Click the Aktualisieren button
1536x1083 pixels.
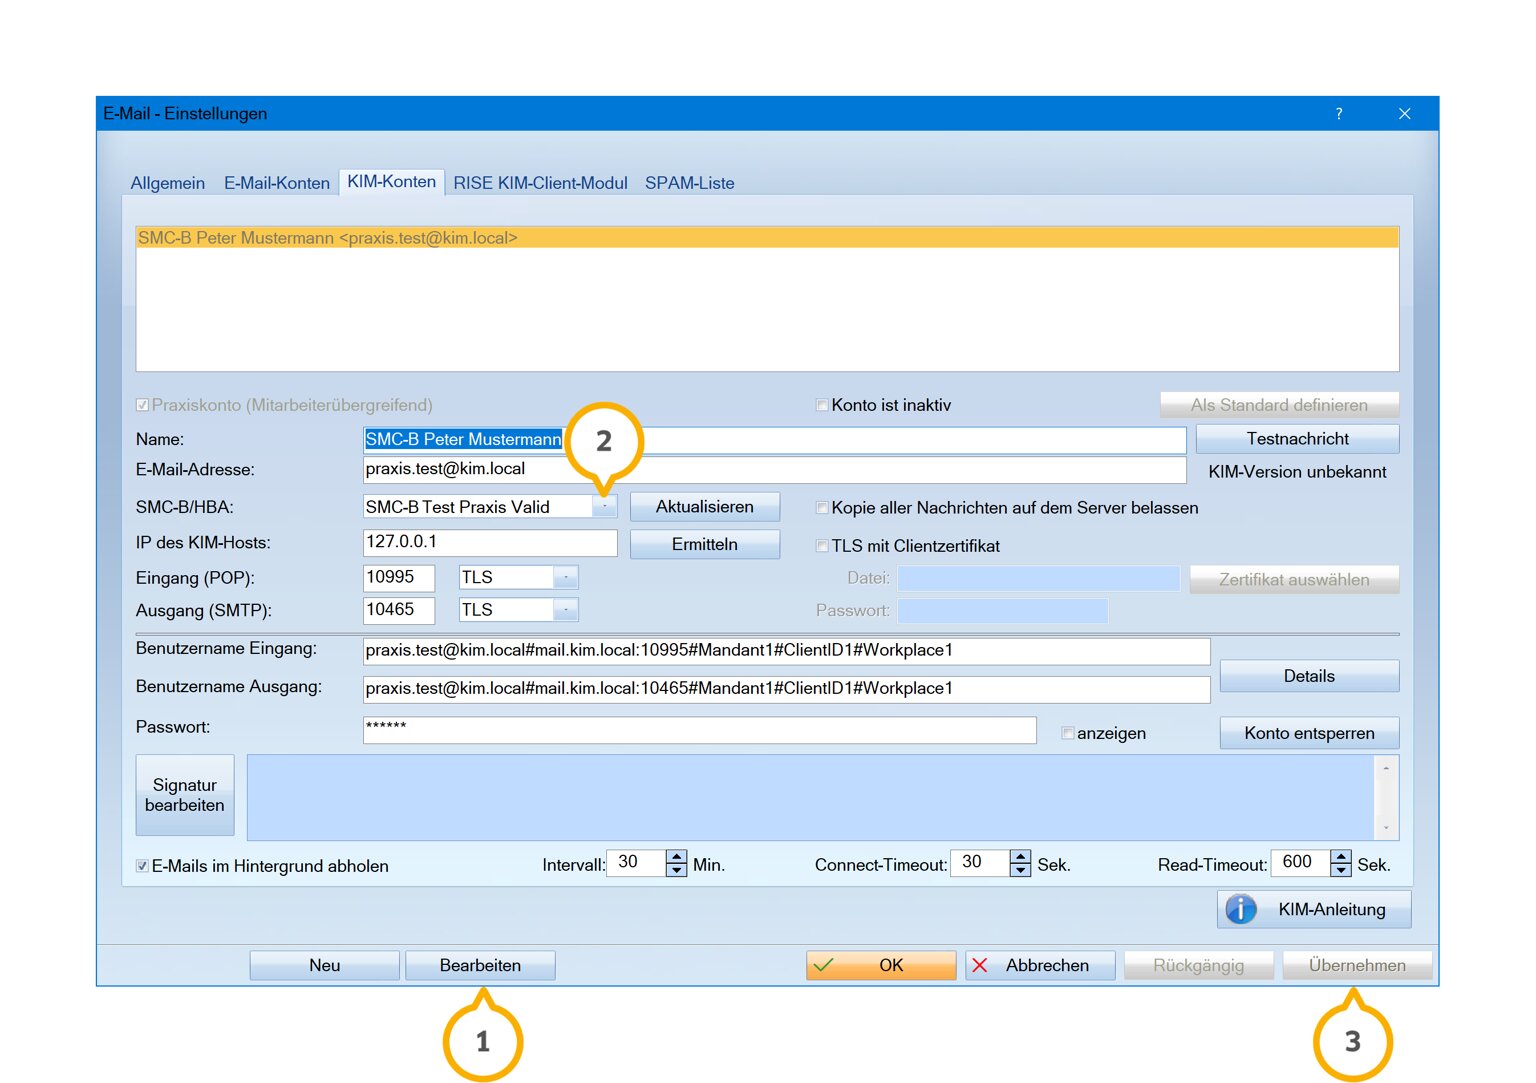(x=705, y=507)
